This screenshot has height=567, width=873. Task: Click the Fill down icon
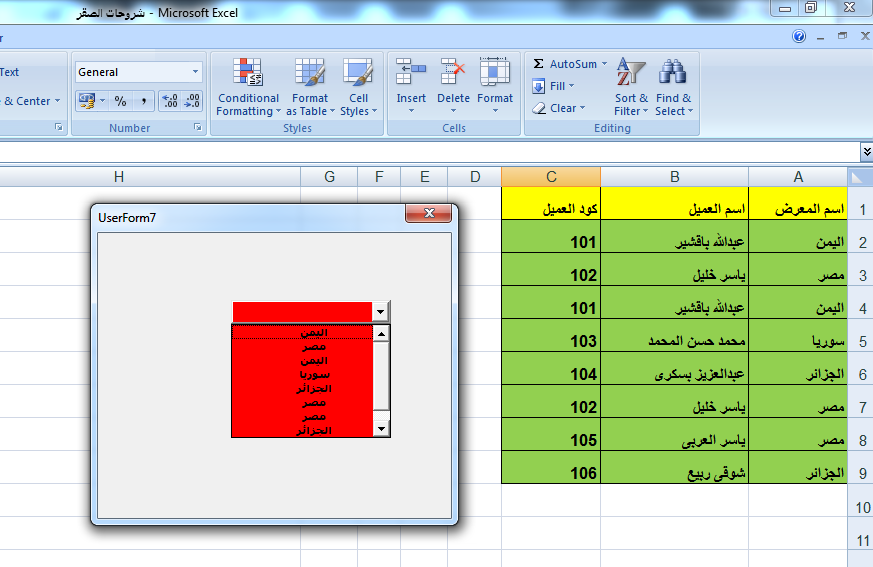(x=538, y=86)
